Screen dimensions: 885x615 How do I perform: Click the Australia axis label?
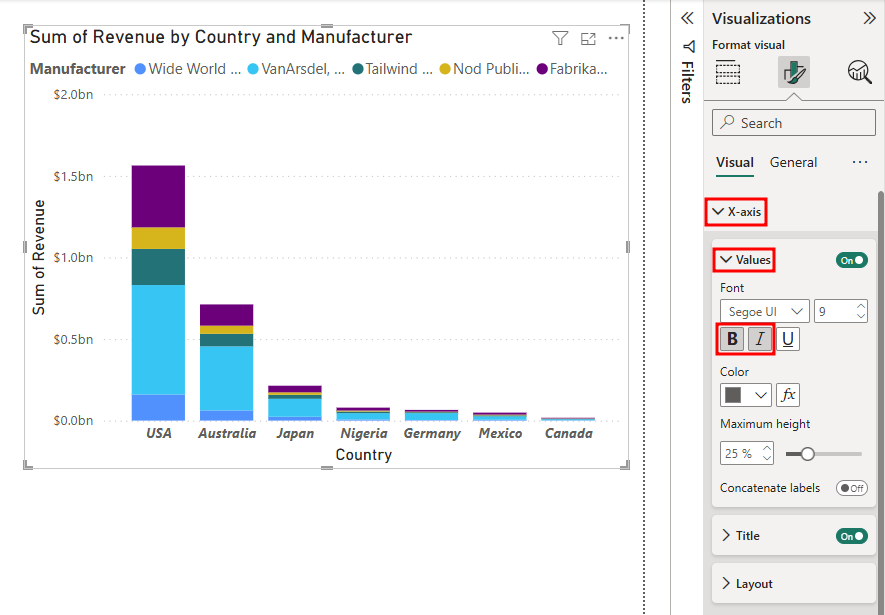coord(227,433)
